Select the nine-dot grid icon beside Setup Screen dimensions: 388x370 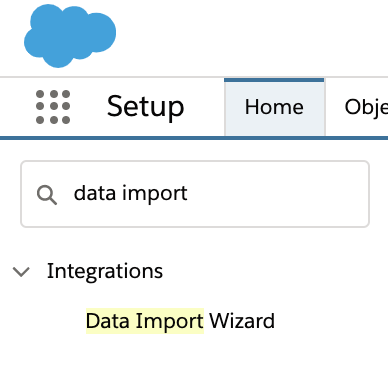(x=53, y=107)
